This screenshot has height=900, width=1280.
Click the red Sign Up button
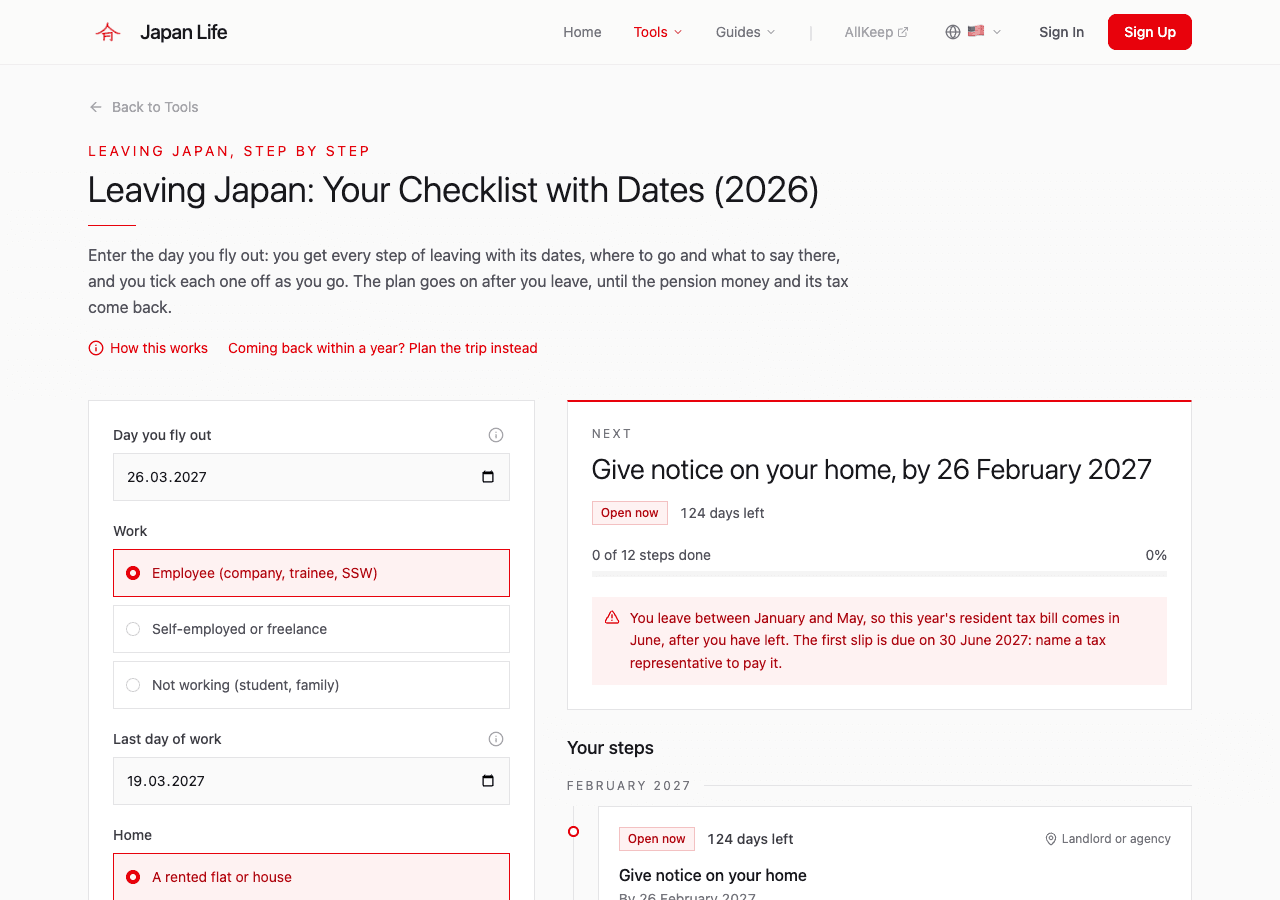pos(1150,32)
